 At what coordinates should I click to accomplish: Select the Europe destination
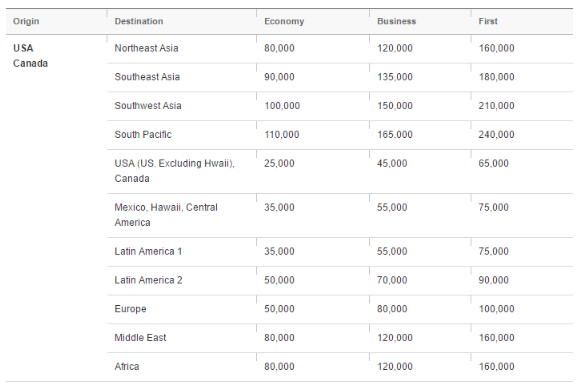[131, 309]
